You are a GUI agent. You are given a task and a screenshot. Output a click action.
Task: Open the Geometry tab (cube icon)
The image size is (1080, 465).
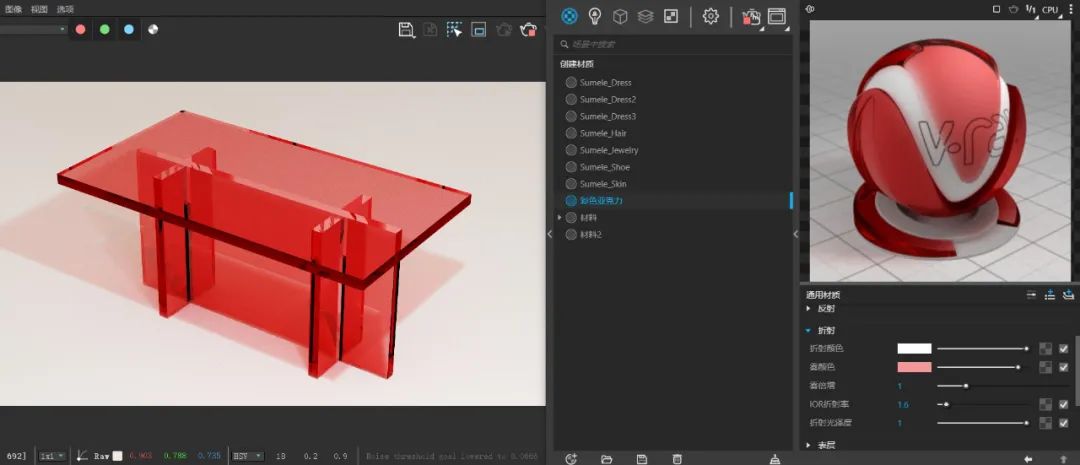point(620,16)
